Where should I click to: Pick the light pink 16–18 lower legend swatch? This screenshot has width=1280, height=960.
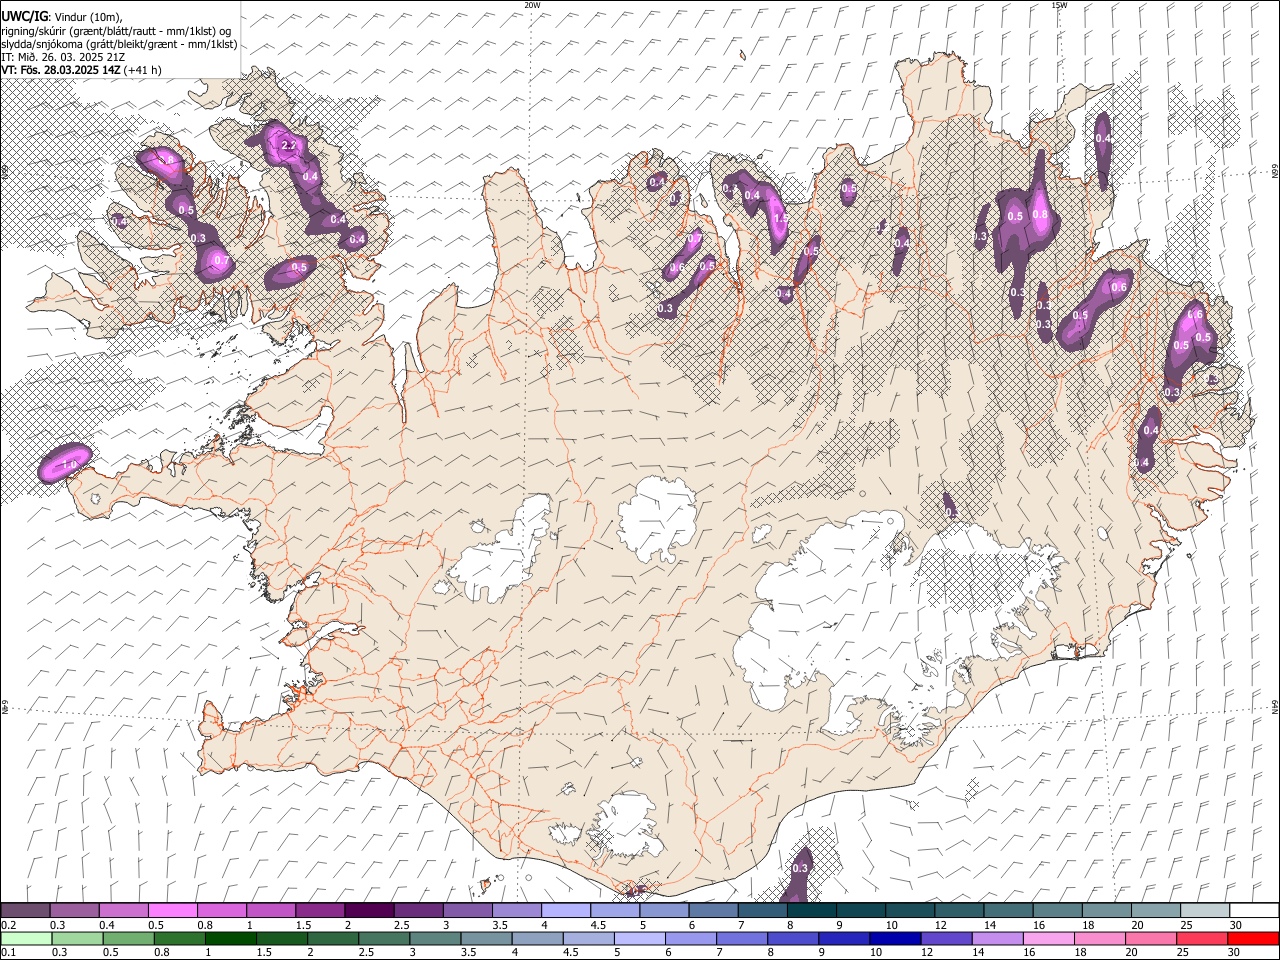click(x=1048, y=938)
